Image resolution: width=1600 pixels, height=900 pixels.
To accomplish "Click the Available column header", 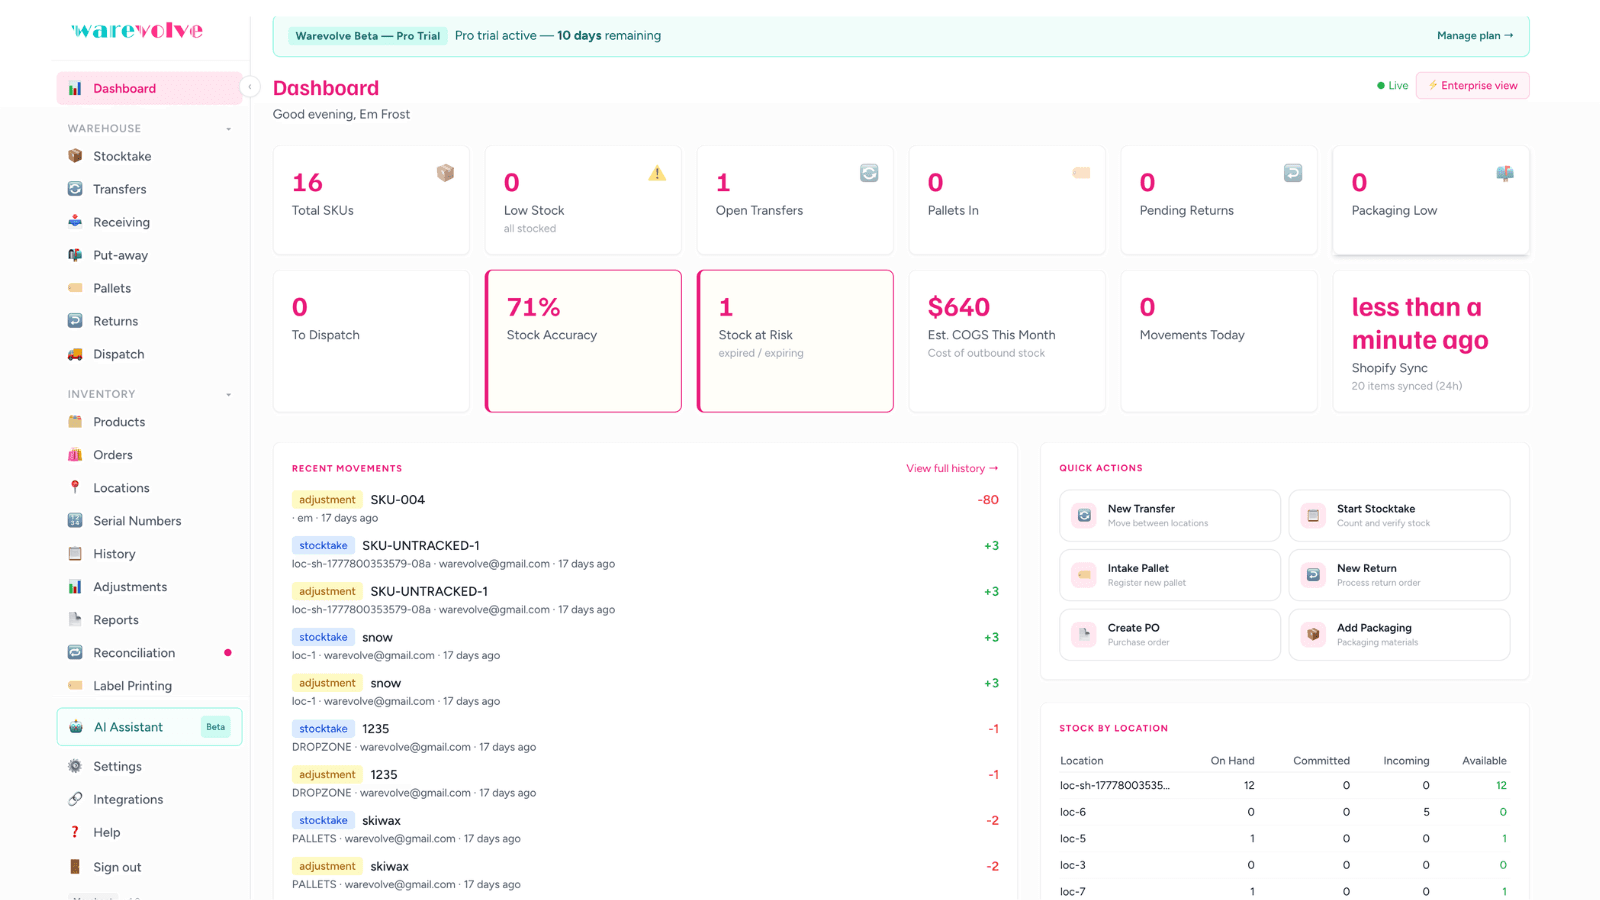I will click(x=1484, y=761).
